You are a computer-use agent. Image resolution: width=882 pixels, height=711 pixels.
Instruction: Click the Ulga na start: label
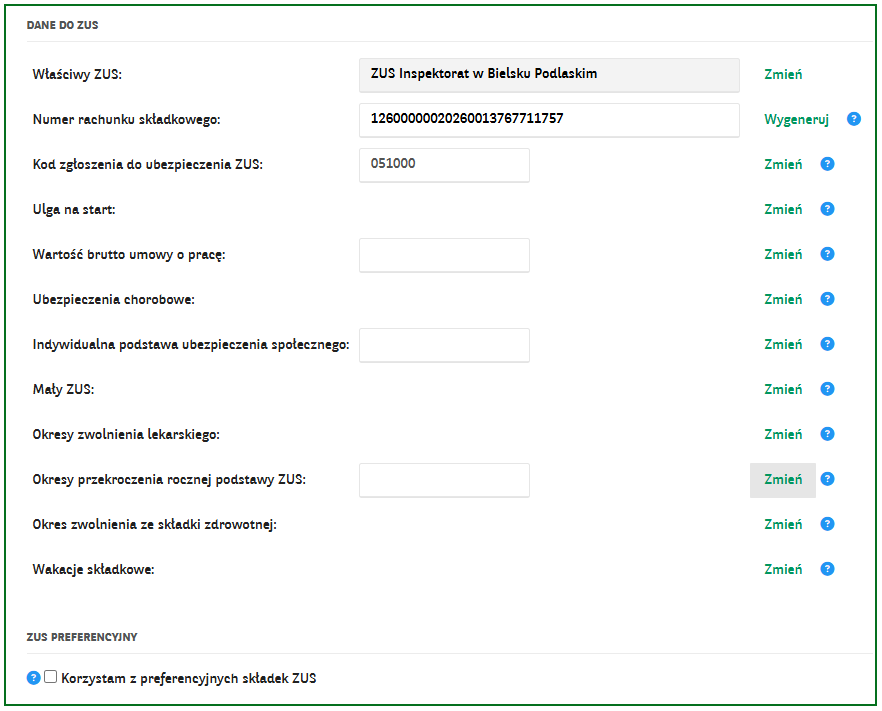pos(74,209)
